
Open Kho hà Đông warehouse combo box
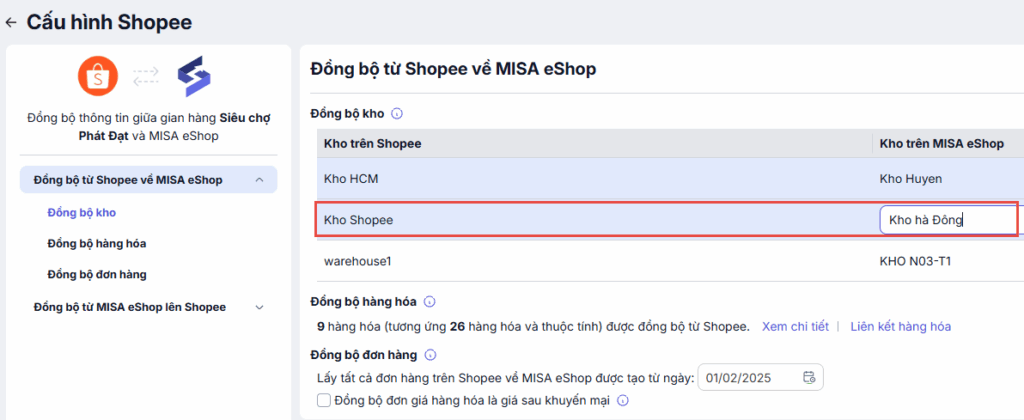click(x=945, y=220)
